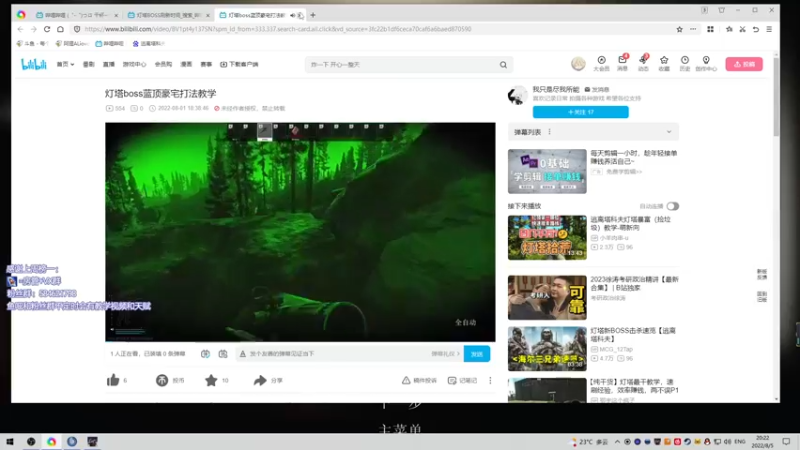Screen dimensions: 800x450
Task: Click the pink 投稿 upload button
Action: click(744, 64)
